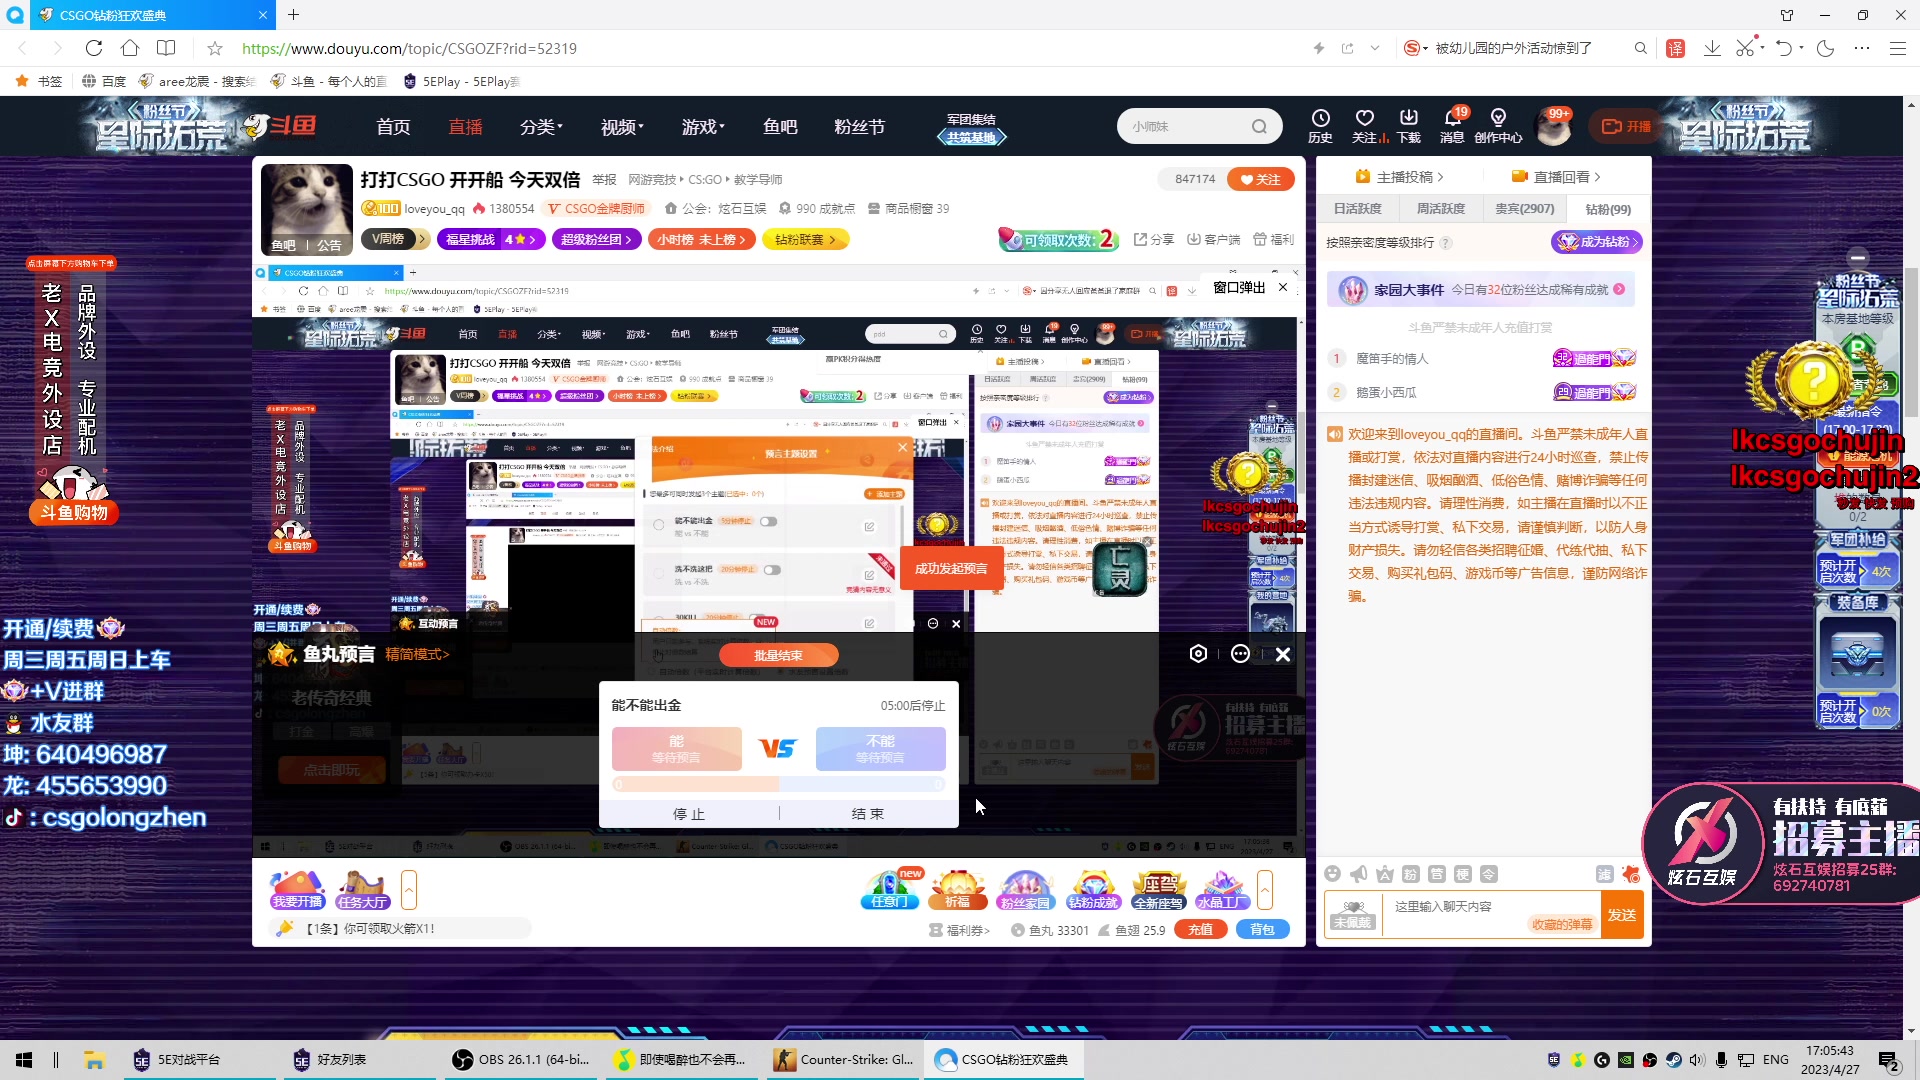This screenshot has width=1920, height=1080.
Task: Click the browser download arrow icon
Action: point(1712,48)
